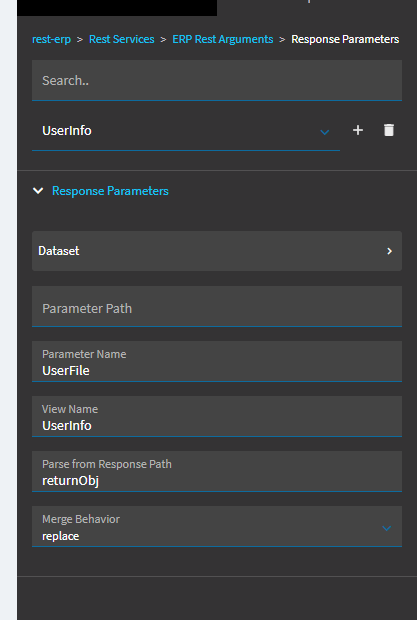Open ERP Rest Arguments breadcrumb
The image size is (417, 620).
point(223,39)
